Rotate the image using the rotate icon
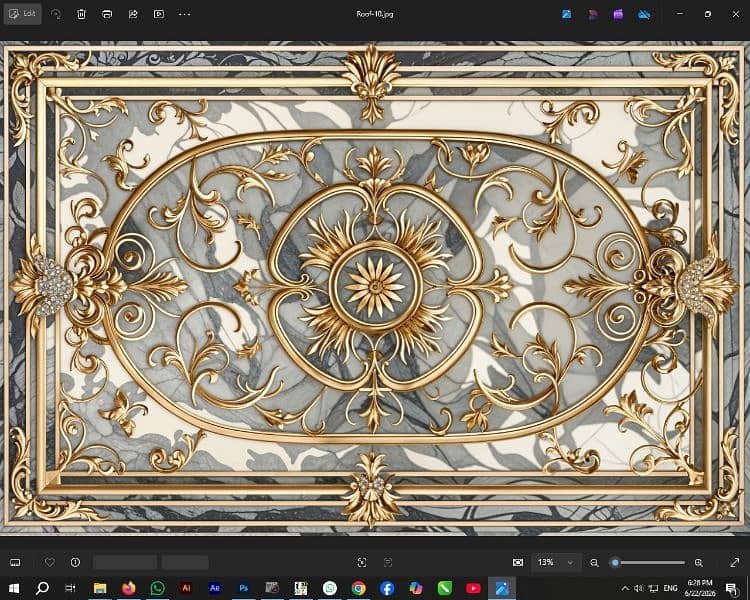750x600 pixels. click(x=56, y=14)
